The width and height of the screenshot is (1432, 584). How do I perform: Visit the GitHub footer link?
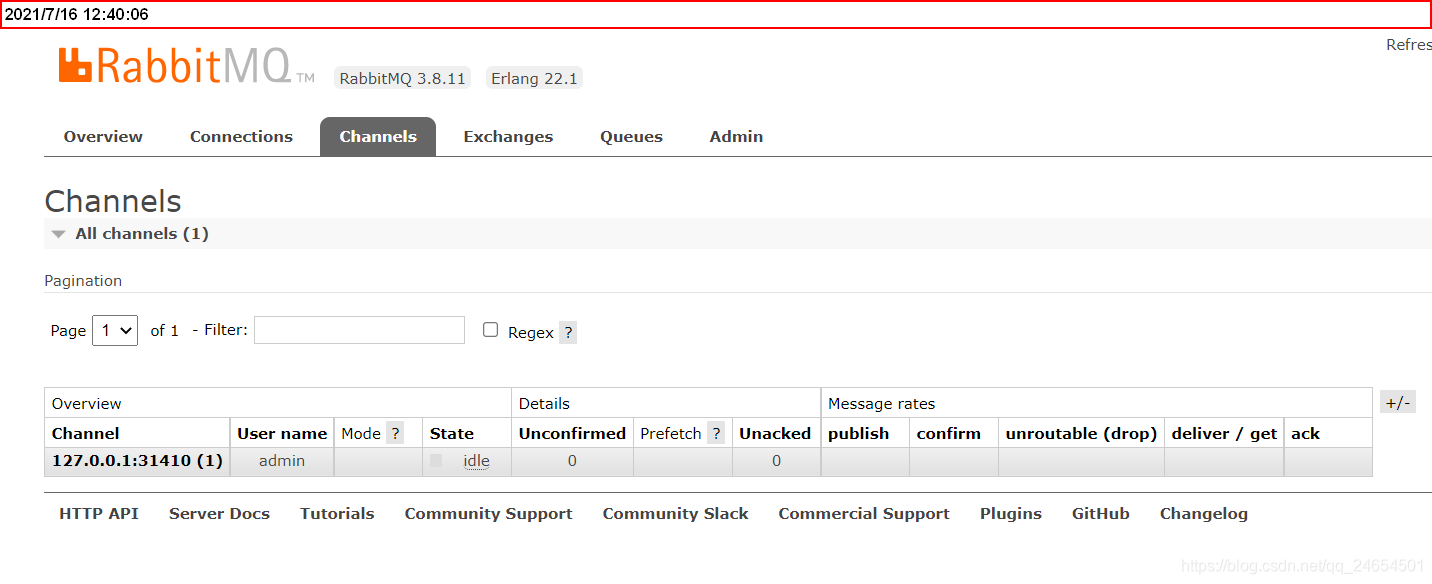(1100, 514)
